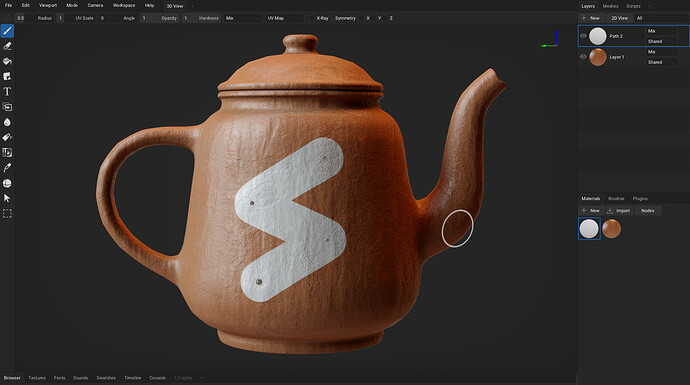Switch to the Brushes tab
This screenshot has height=385, width=690.
[616, 199]
